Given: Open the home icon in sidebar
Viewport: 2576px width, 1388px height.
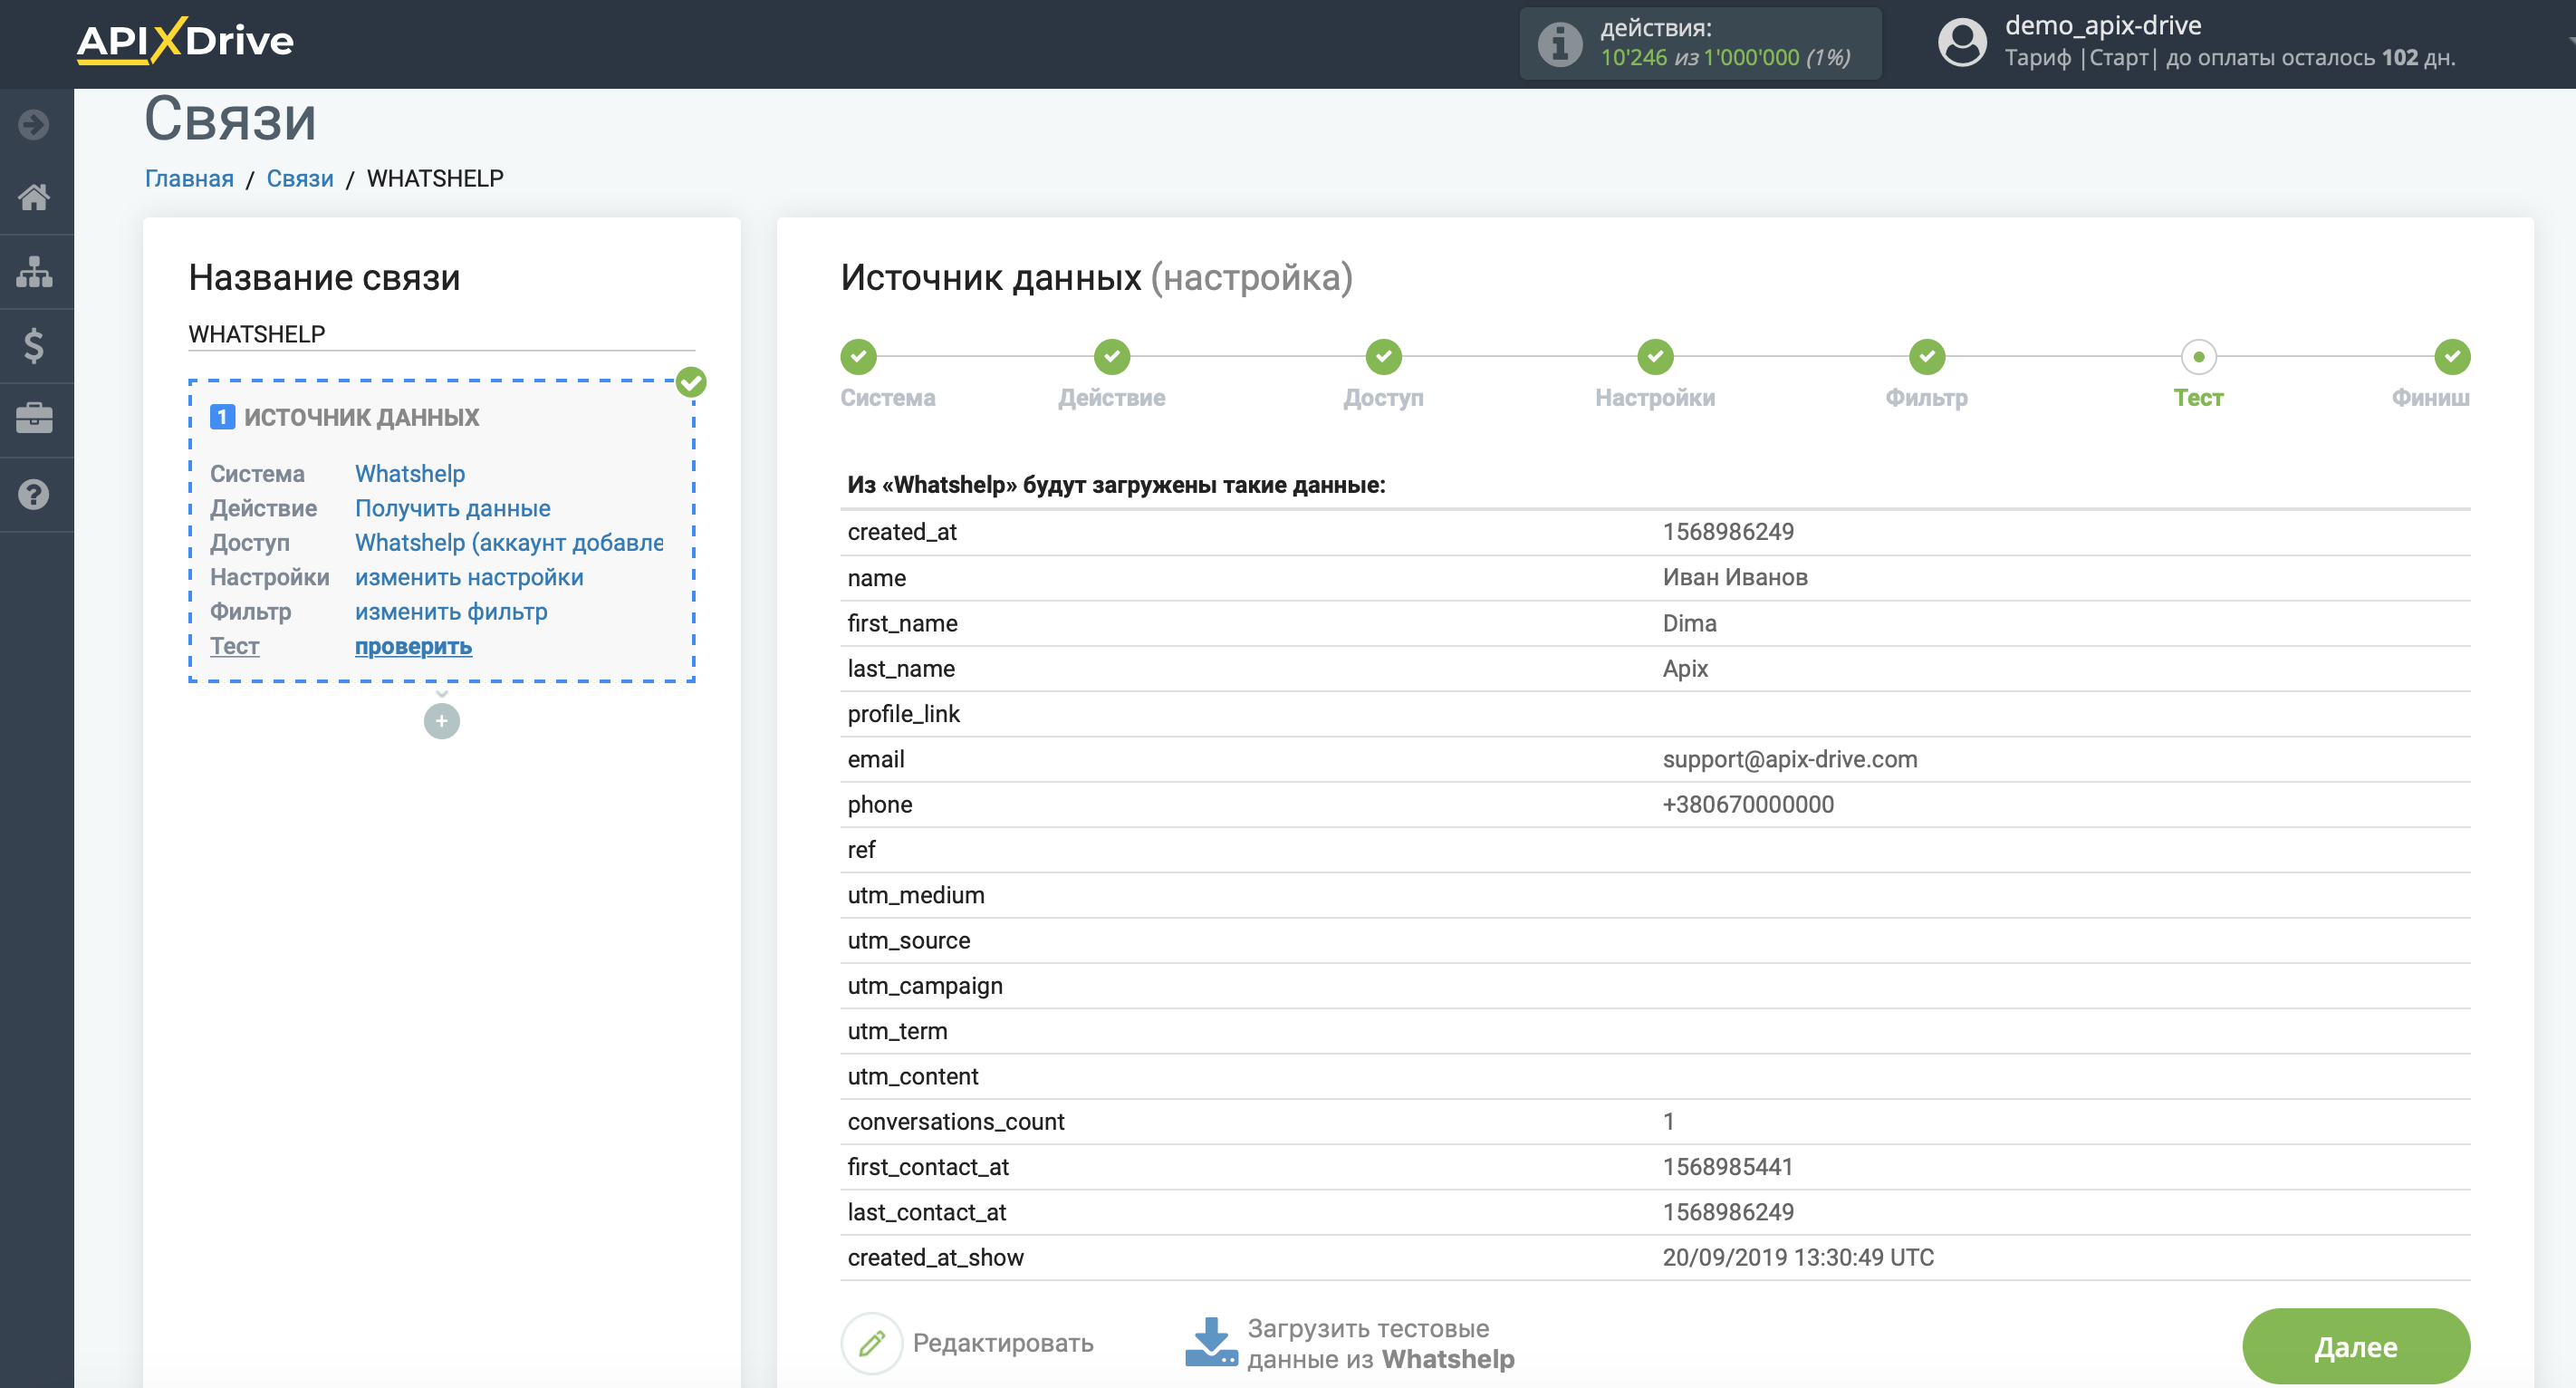Looking at the screenshot, I should tap(34, 197).
